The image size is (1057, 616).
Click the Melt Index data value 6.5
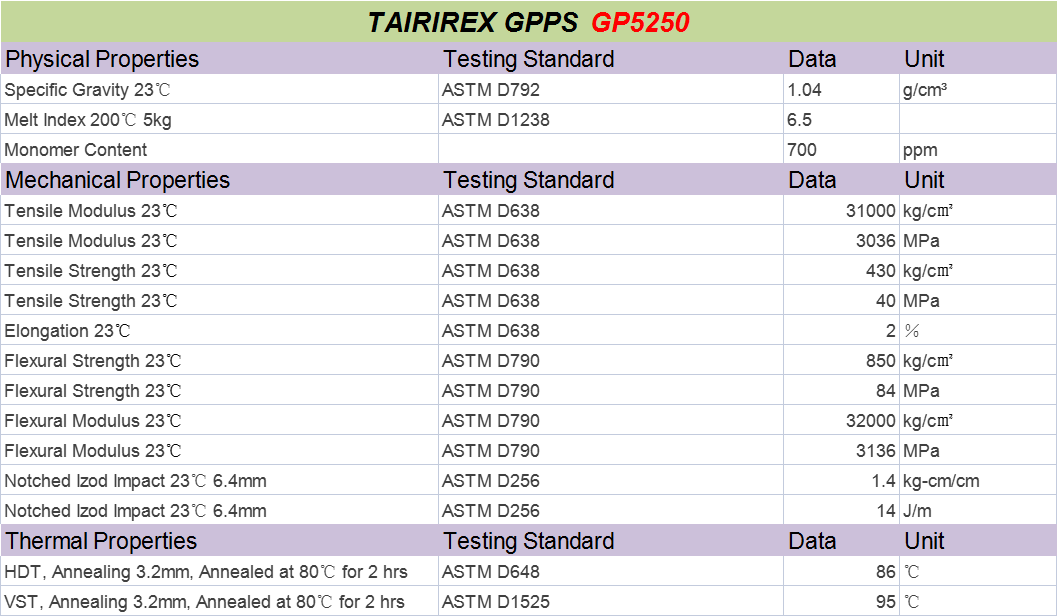(x=800, y=120)
